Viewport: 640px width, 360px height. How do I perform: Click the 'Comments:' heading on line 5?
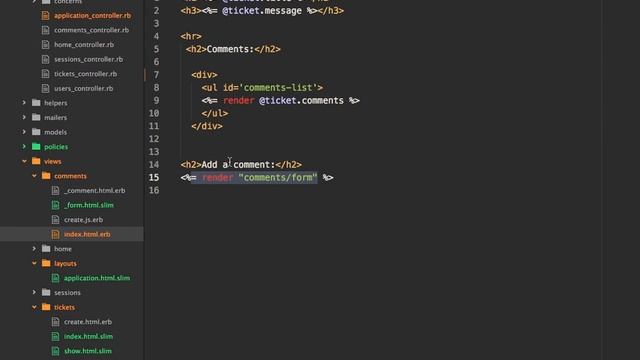coord(230,49)
